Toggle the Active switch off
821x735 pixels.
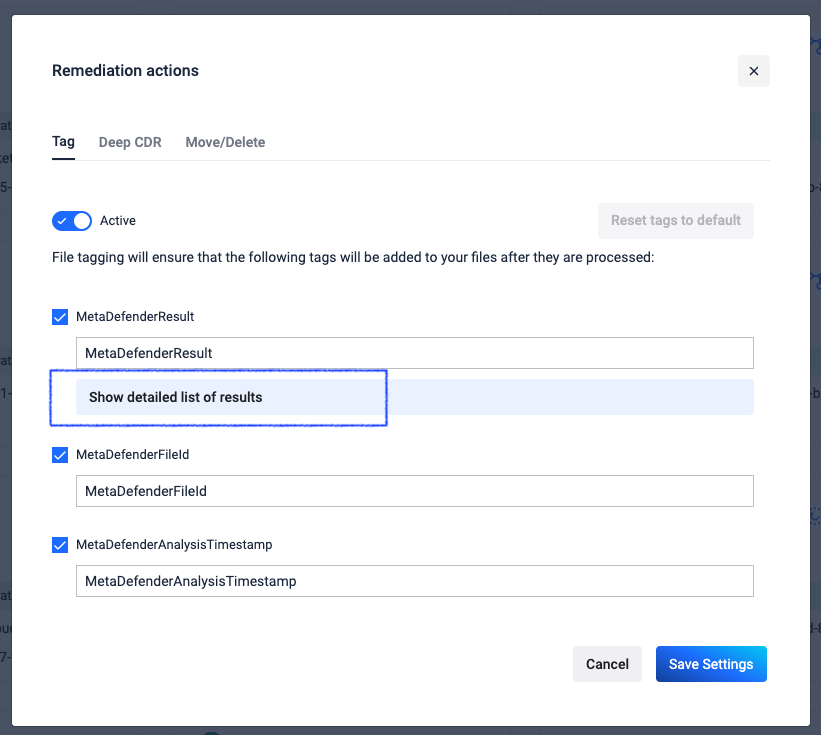pyautogui.click(x=72, y=221)
